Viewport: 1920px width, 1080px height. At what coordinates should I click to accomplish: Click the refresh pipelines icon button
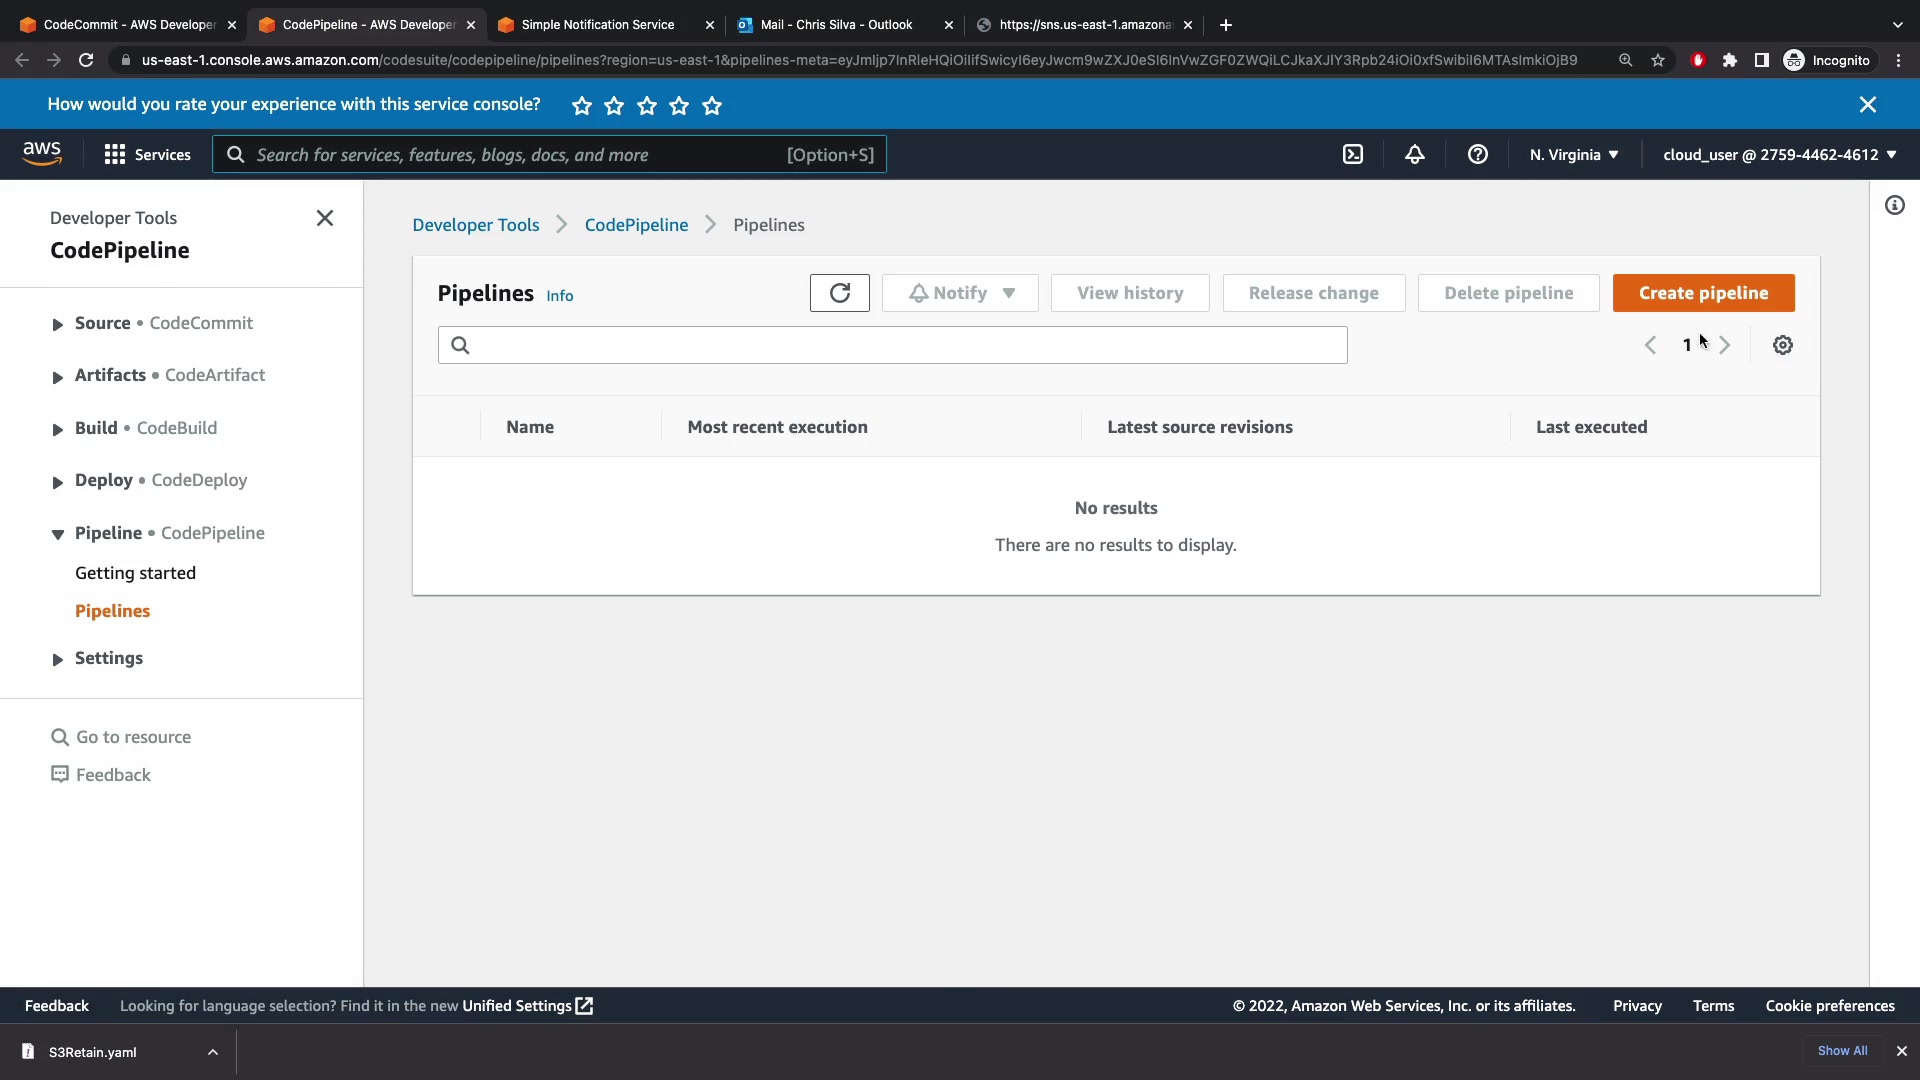pyautogui.click(x=839, y=293)
